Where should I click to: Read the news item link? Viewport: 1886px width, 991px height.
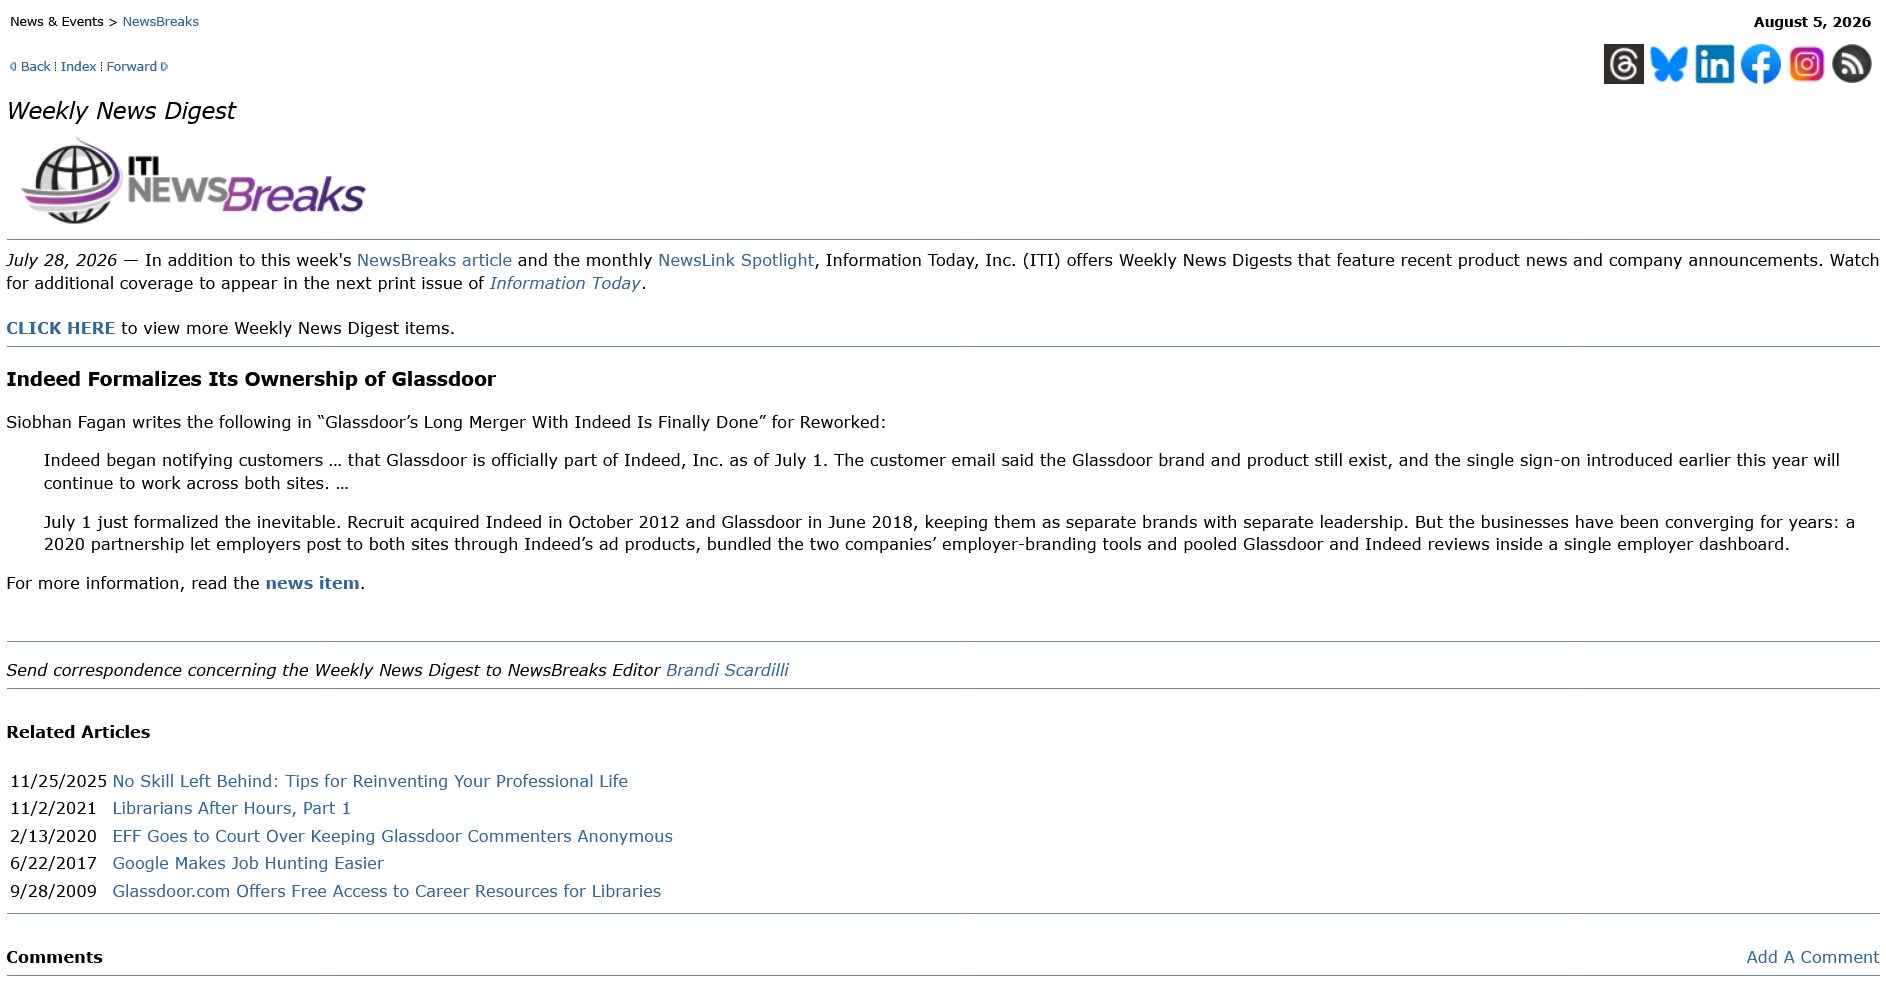coord(312,583)
